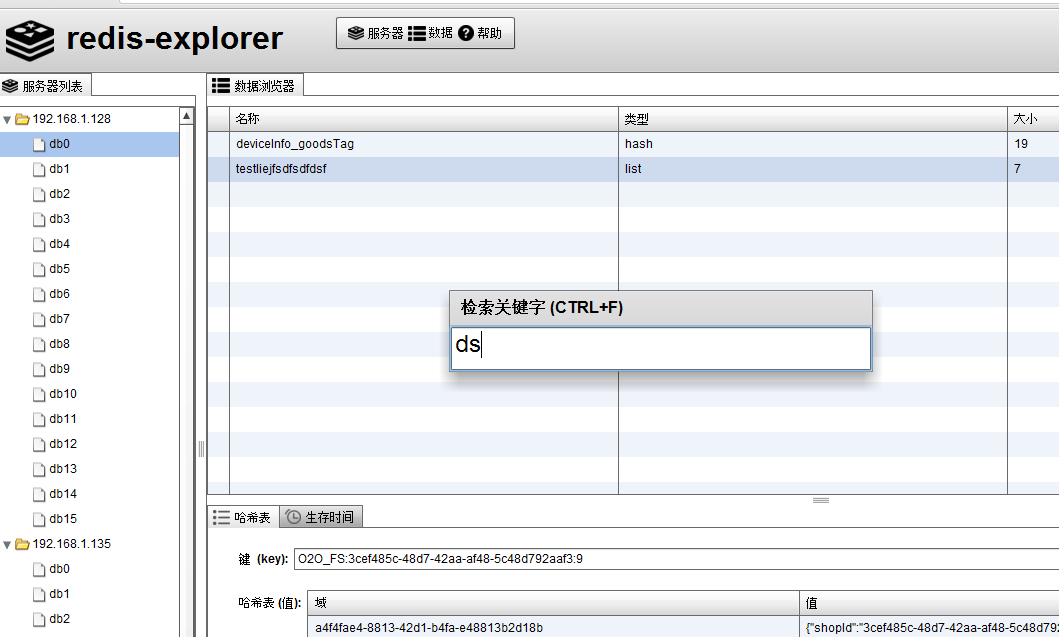Click the horizontal splitter handle above 哈希表

click(x=821, y=501)
